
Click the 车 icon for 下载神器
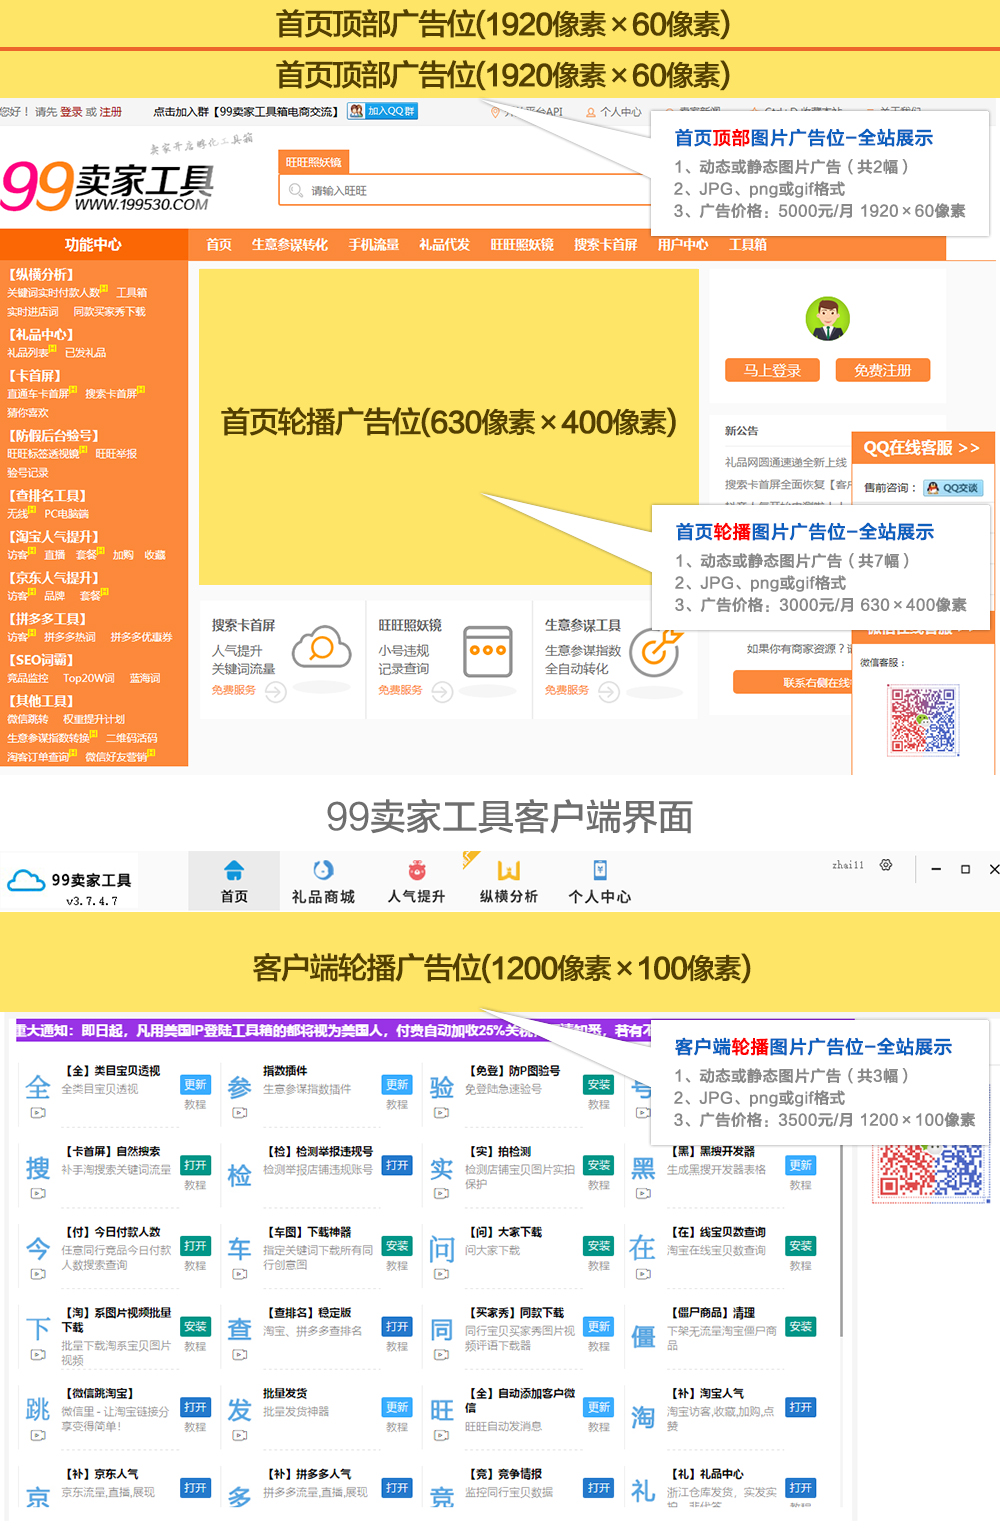pyautogui.click(x=240, y=1248)
